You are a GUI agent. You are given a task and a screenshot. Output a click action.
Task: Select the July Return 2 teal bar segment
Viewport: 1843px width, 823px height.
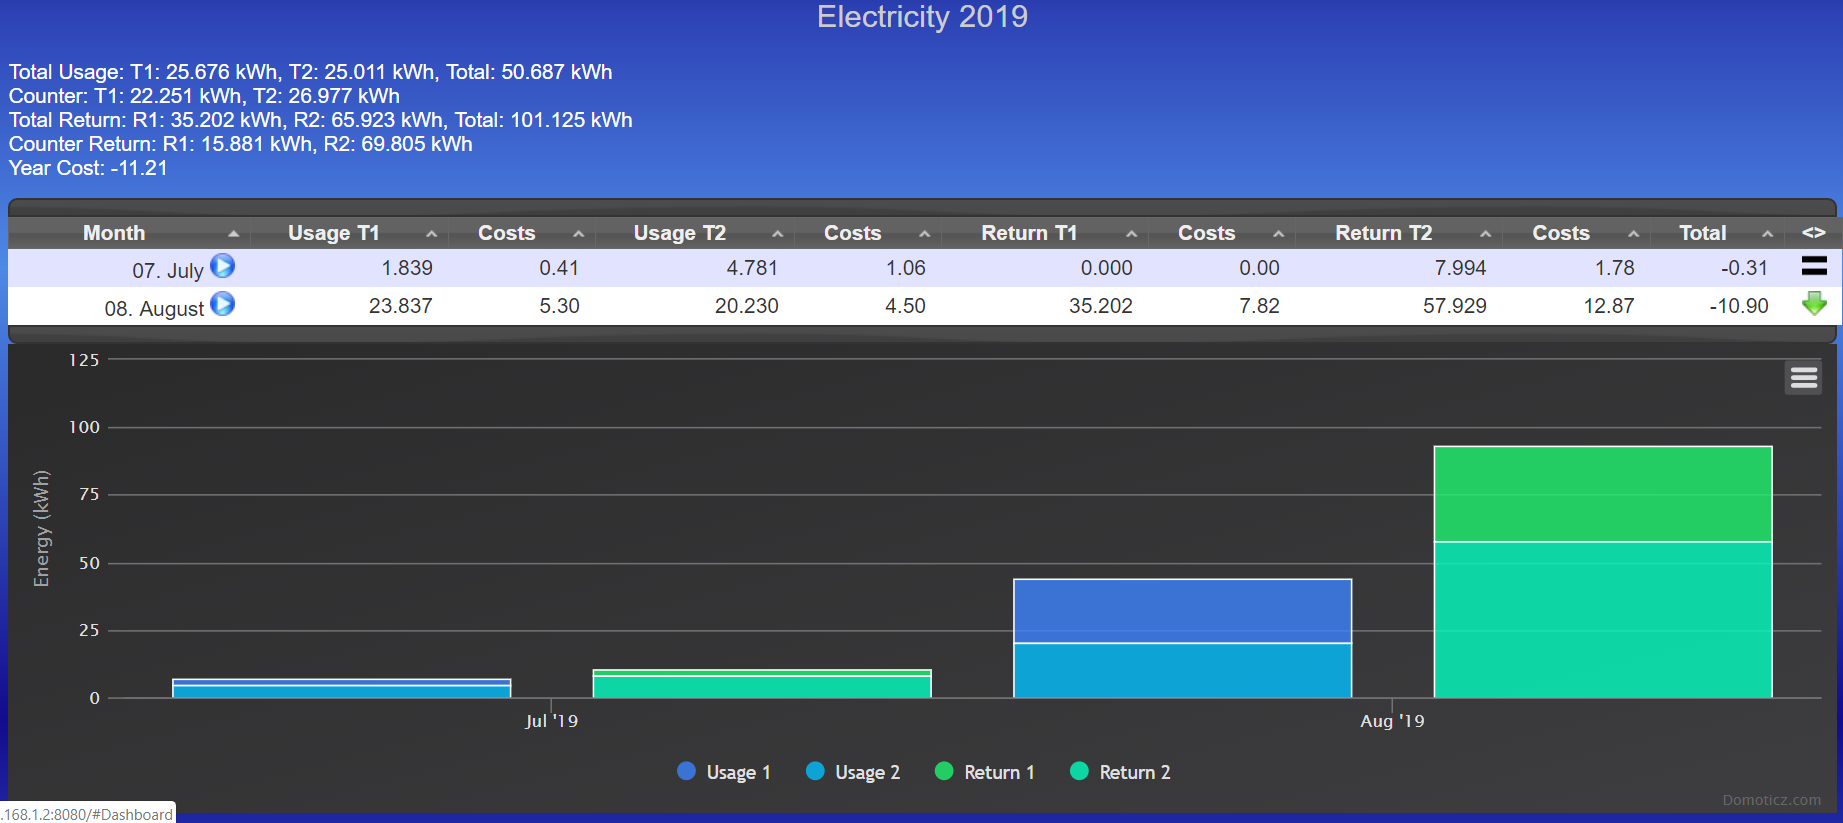coord(762,687)
